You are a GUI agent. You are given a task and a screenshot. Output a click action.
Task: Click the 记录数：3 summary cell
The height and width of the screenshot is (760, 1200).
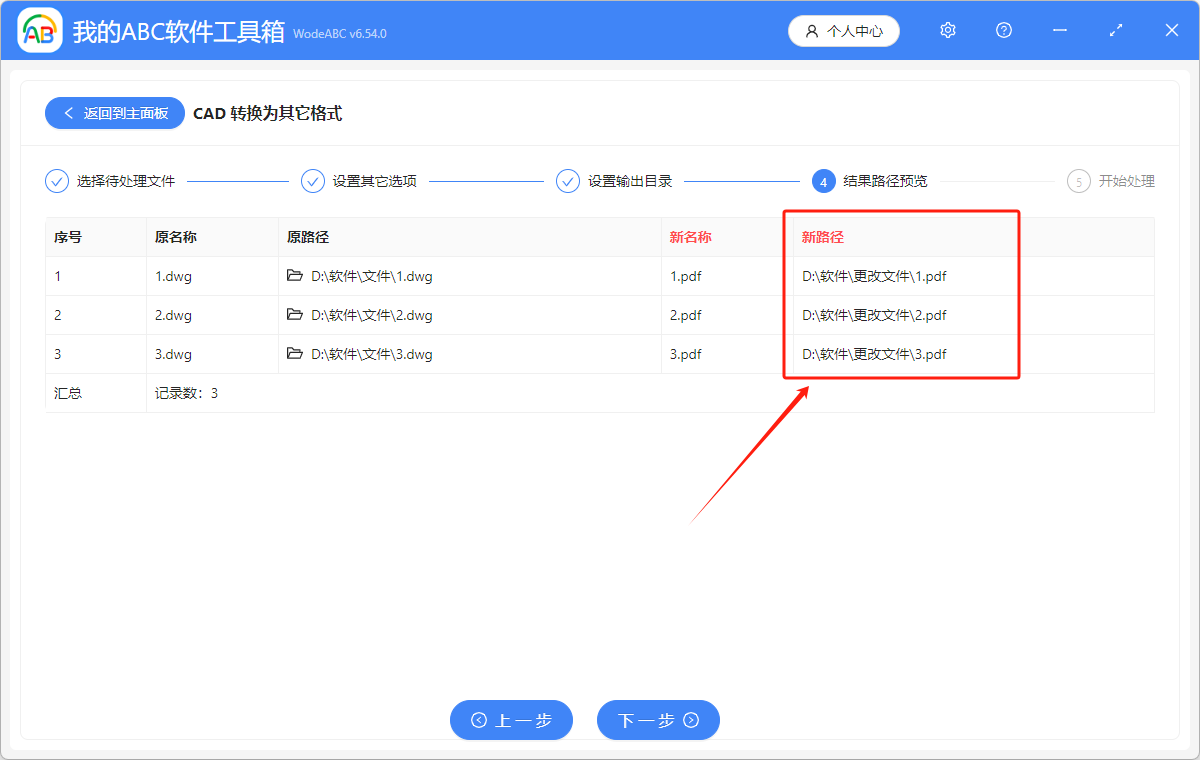(187, 392)
